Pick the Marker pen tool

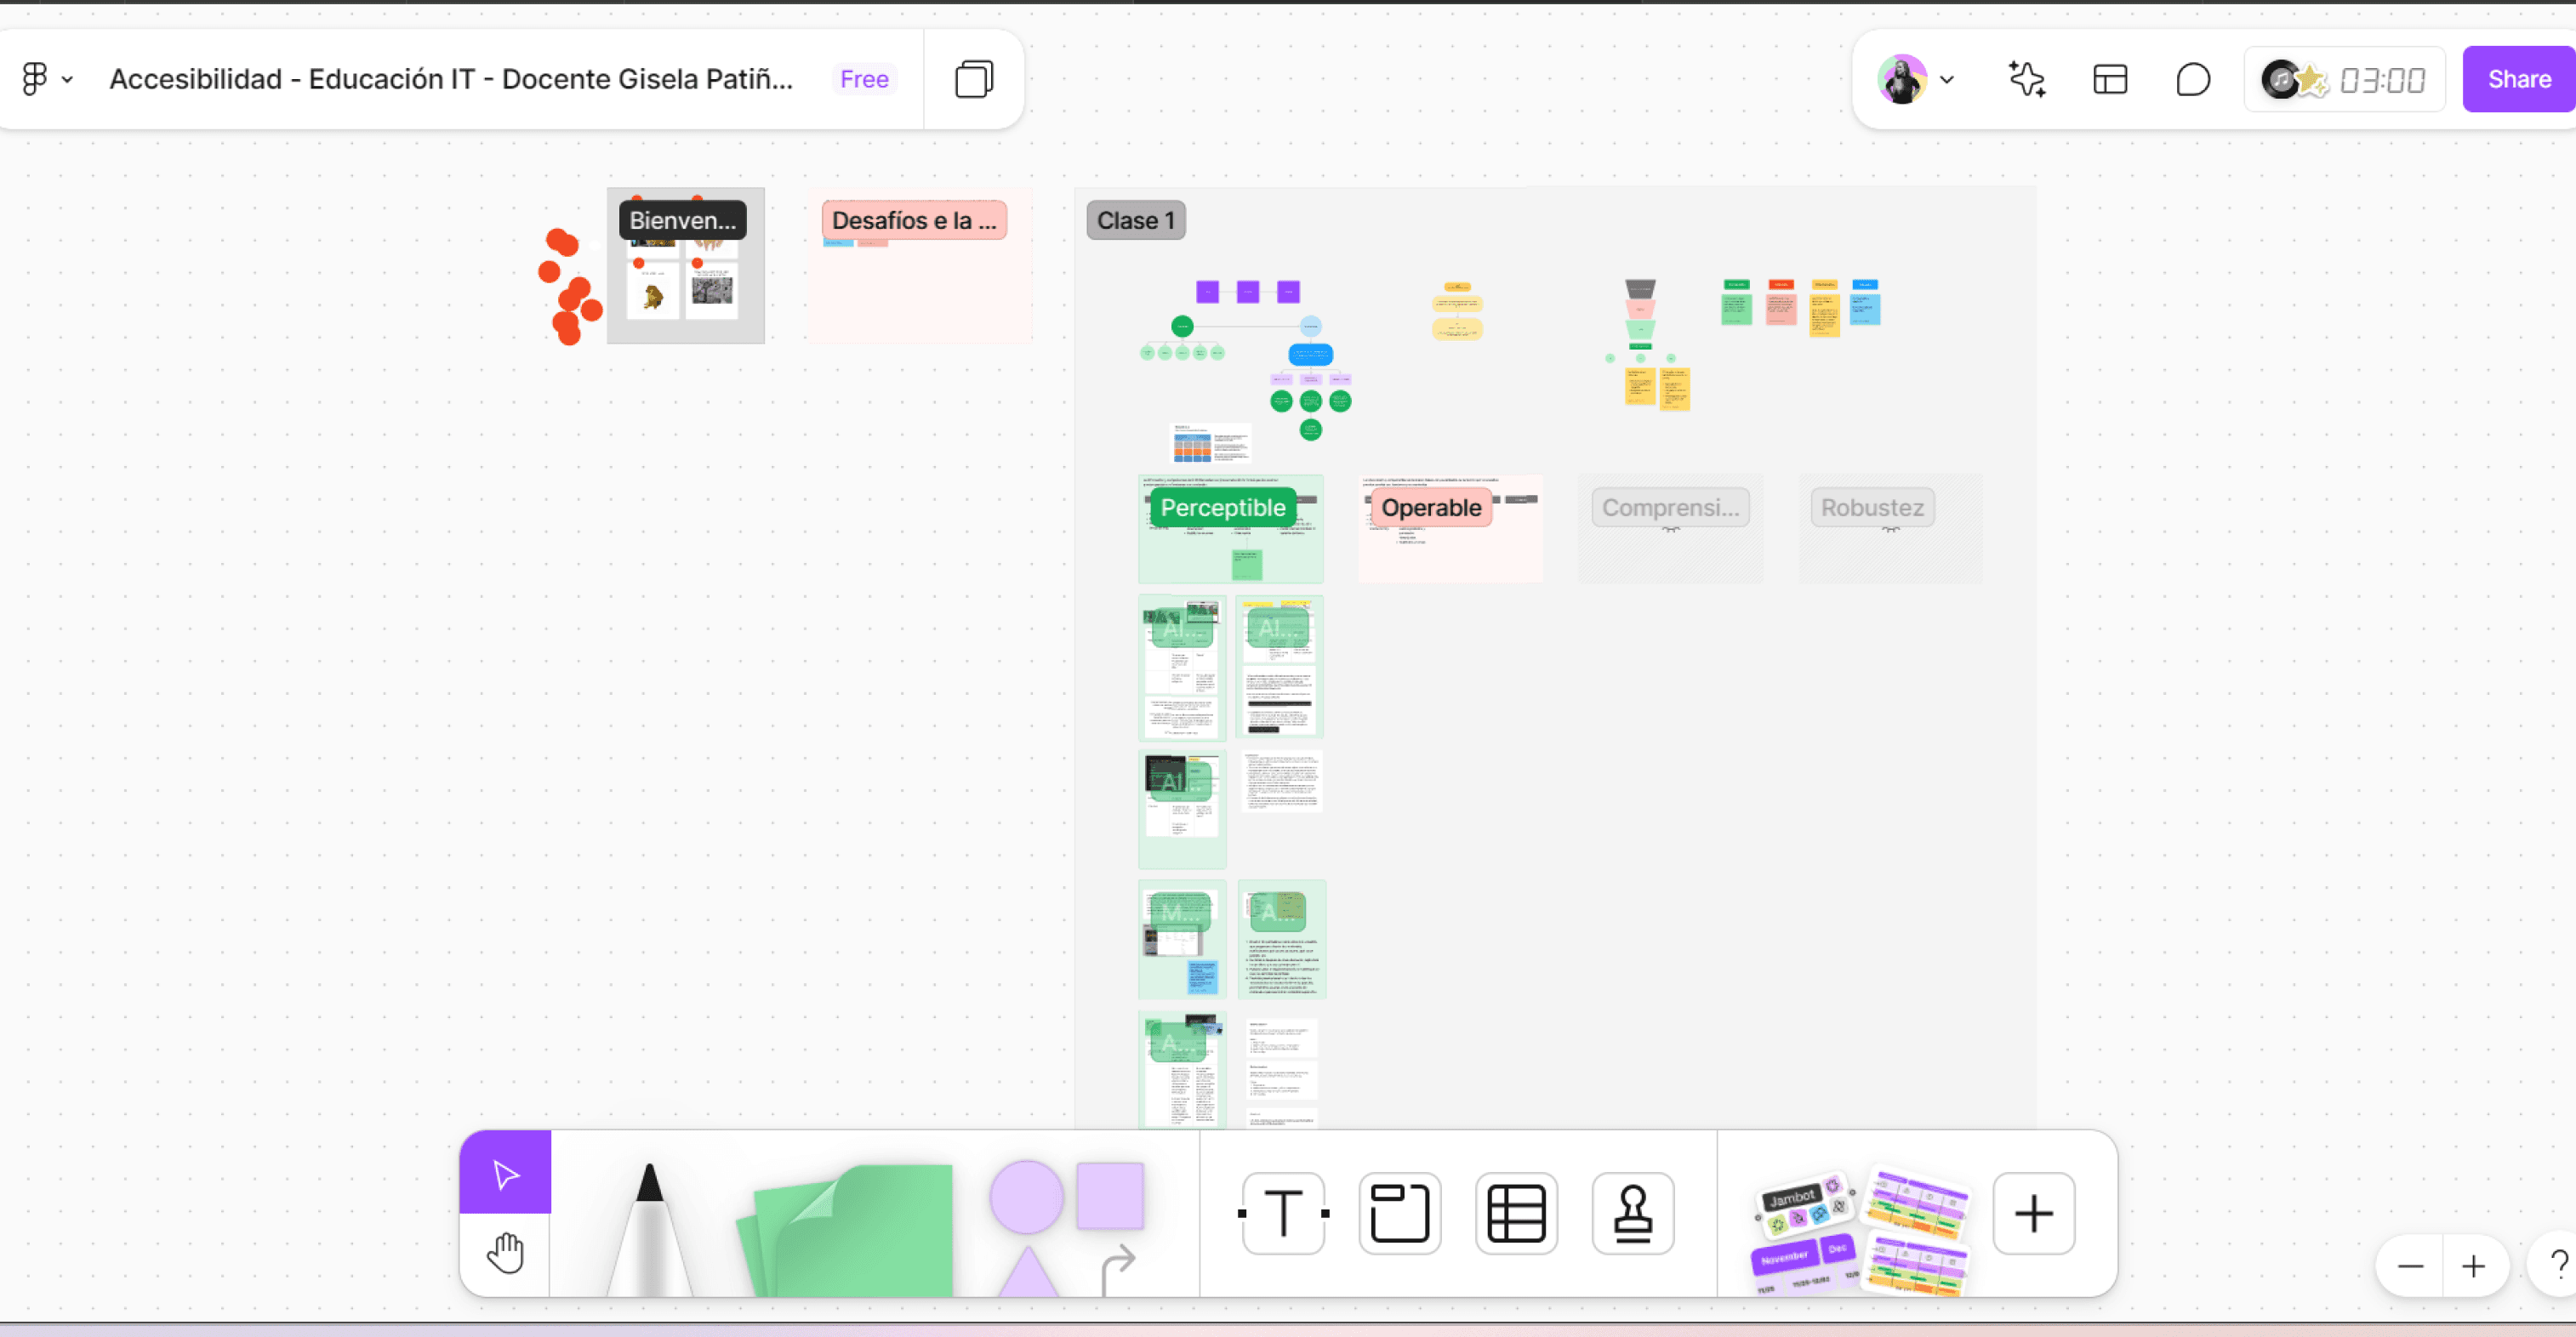pyautogui.click(x=650, y=1230)
